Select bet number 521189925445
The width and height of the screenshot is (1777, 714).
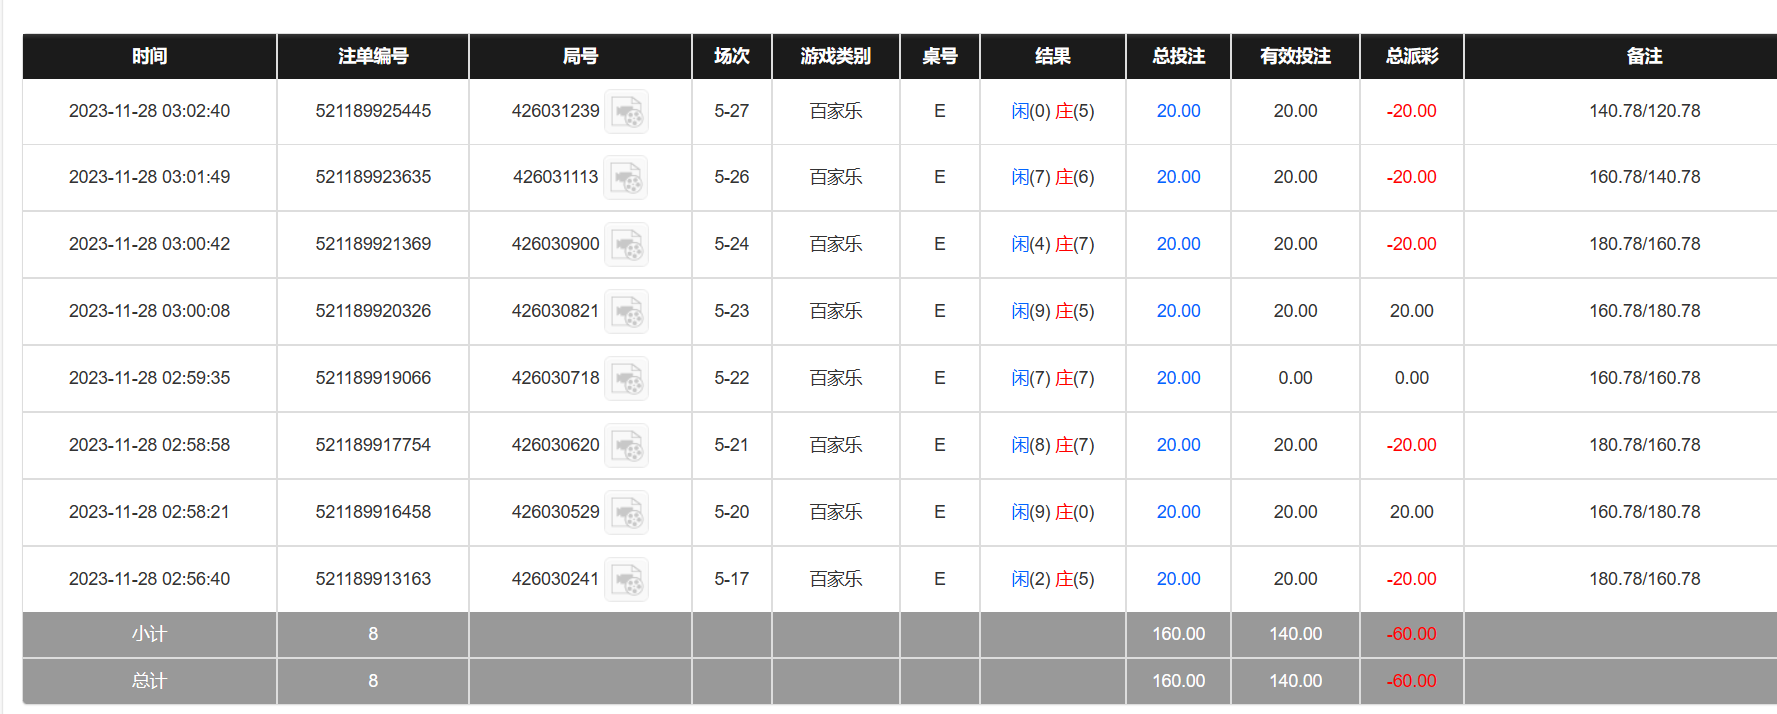tap(373, 111)
